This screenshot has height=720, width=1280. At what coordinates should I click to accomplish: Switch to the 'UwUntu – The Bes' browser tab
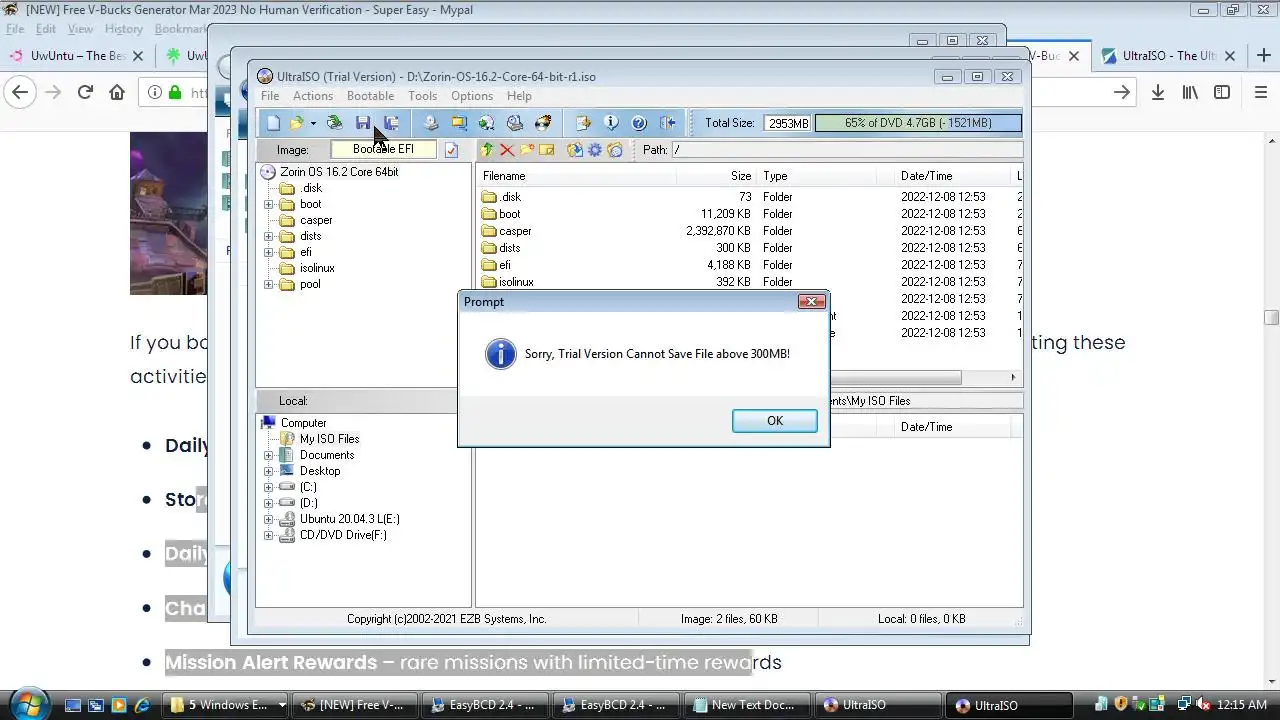click(x=76, y=56)
